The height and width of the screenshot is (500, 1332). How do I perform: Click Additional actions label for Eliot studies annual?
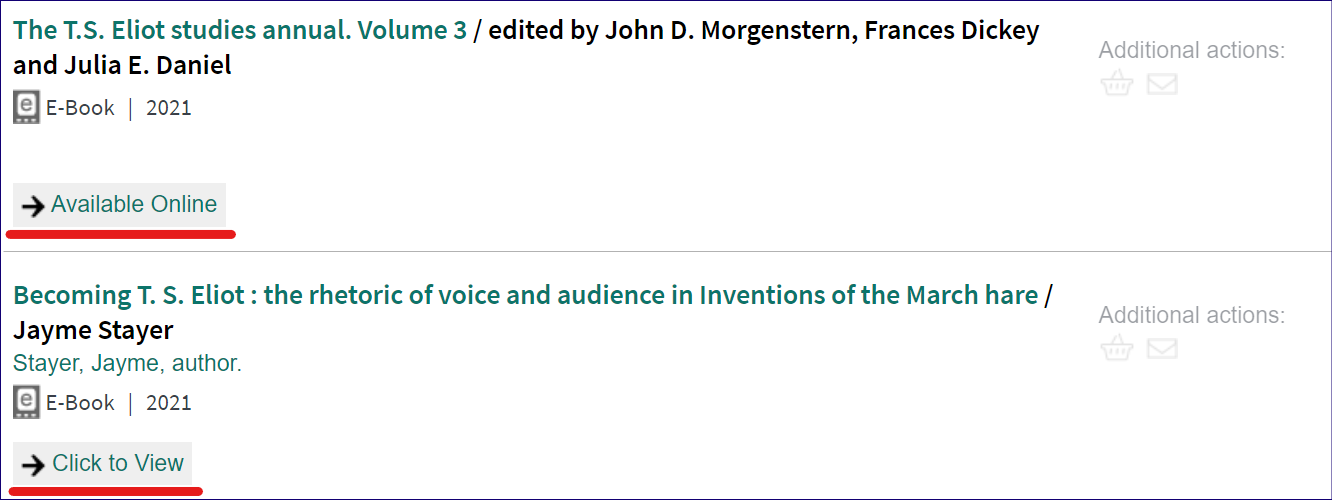click(x=1192, y=50)
